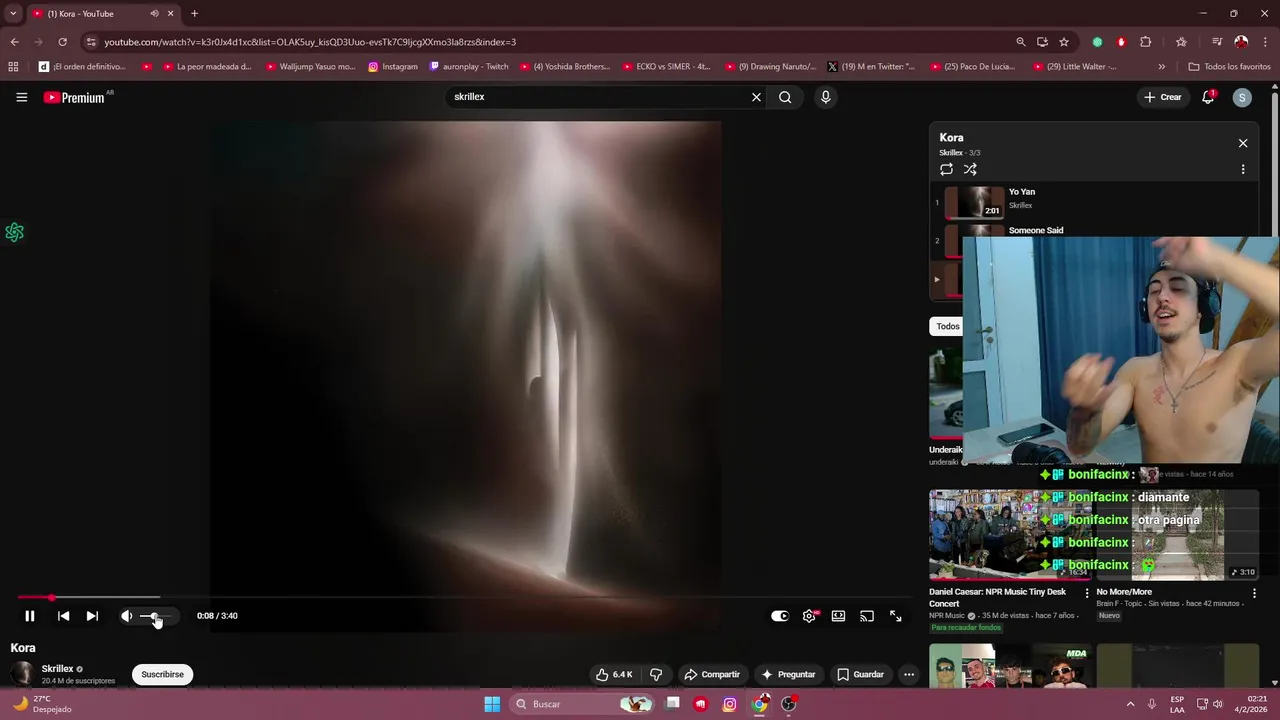Adjust the player volume slider
Screen dimensions: 1280x720
156,616
